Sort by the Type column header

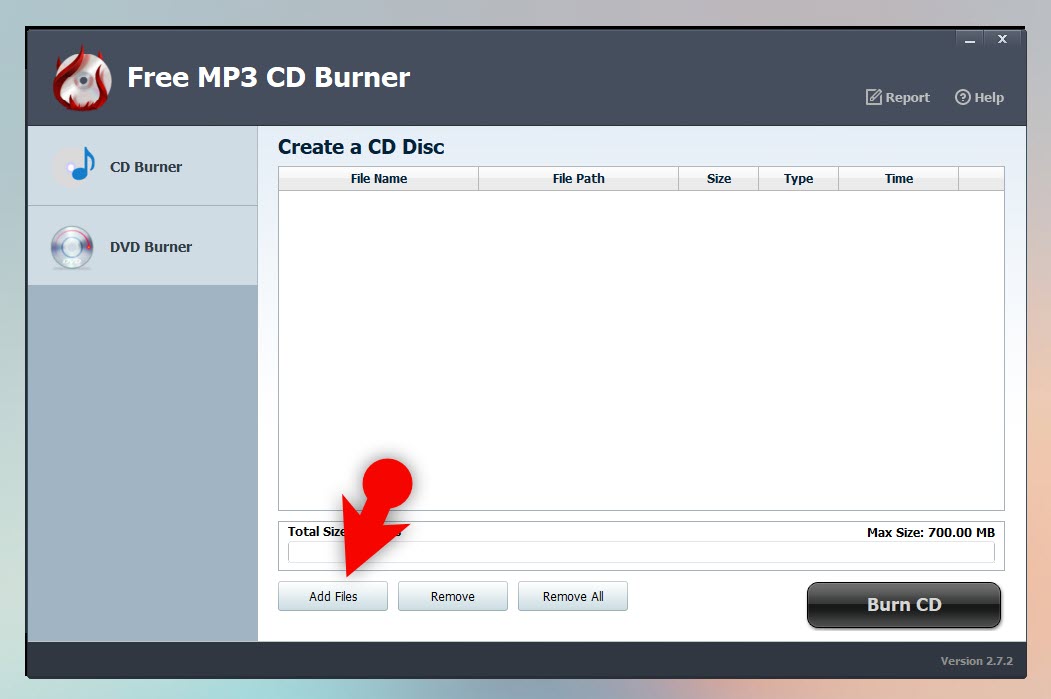click(798, 178)
